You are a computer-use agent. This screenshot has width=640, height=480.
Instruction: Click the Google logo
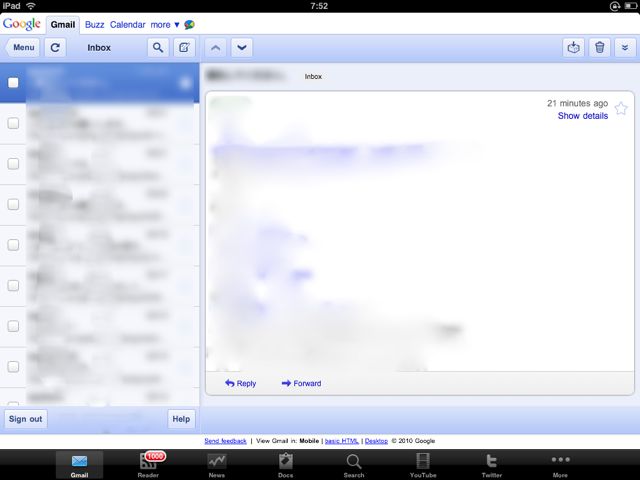(22, 24)
